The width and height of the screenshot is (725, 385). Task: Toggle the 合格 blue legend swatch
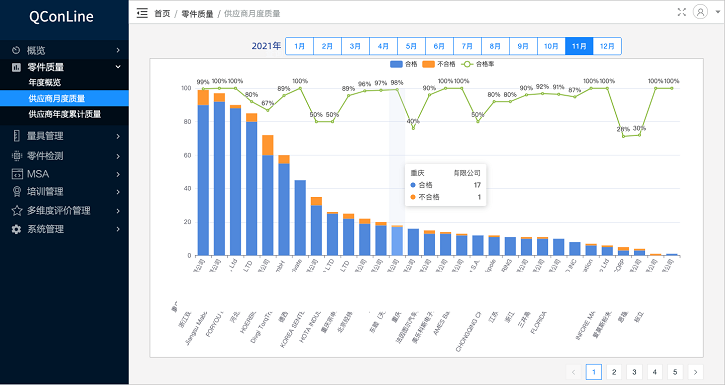coord(396,64)
